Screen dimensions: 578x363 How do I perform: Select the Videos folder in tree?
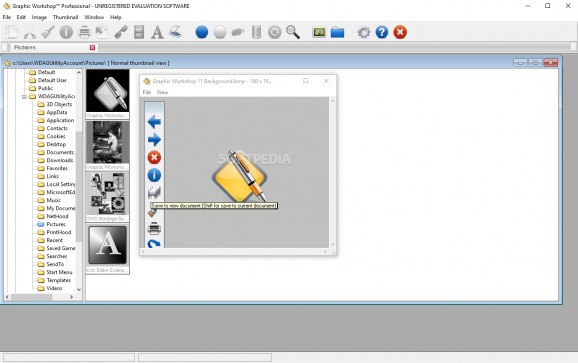coord(50,288)
